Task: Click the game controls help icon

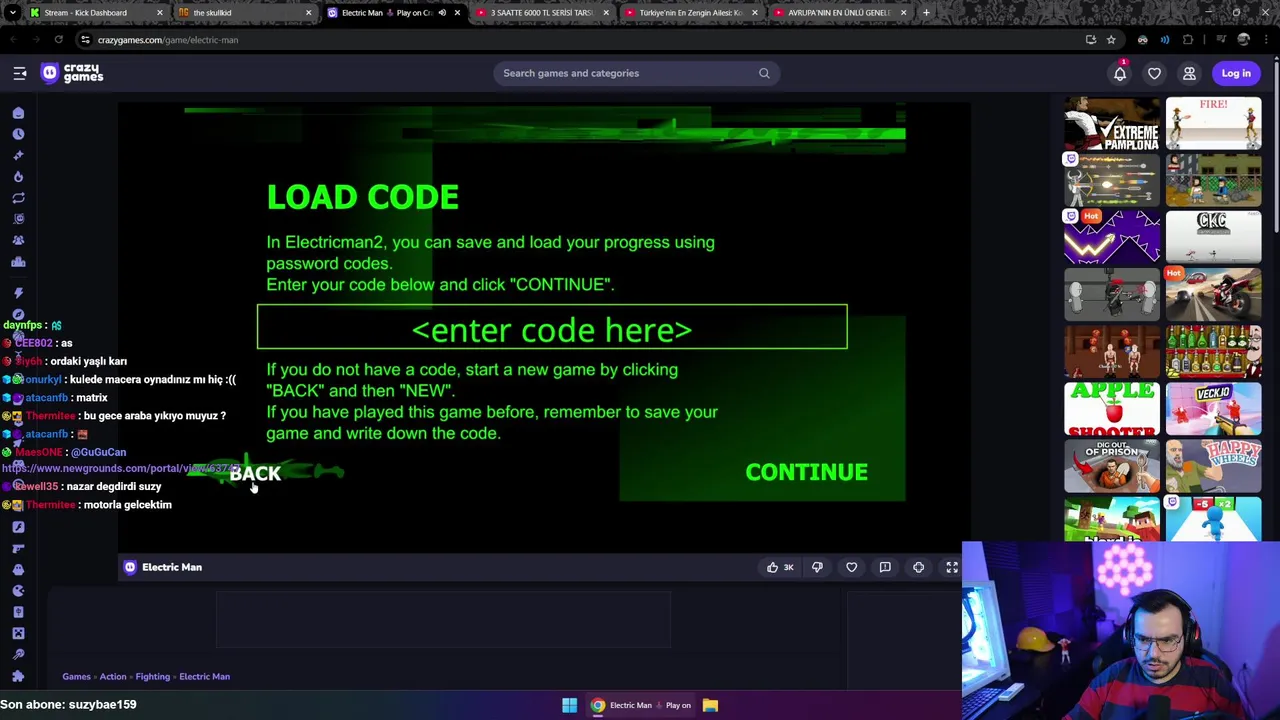Action: (x=918, y=567)
